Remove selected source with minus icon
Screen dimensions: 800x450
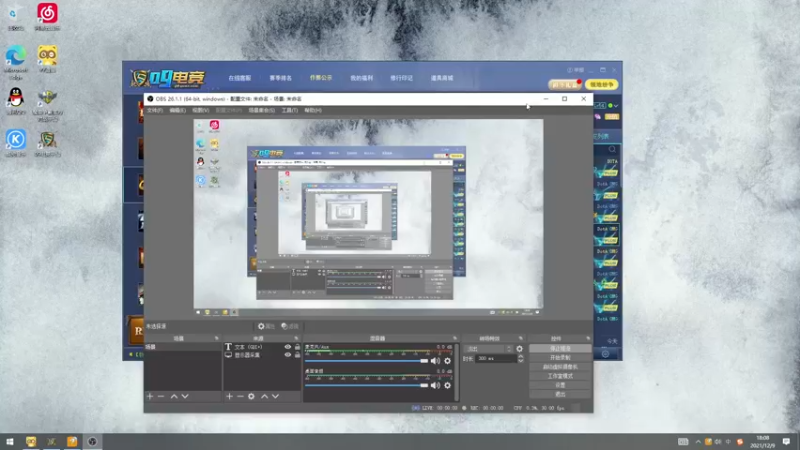[x=240, y=396]
